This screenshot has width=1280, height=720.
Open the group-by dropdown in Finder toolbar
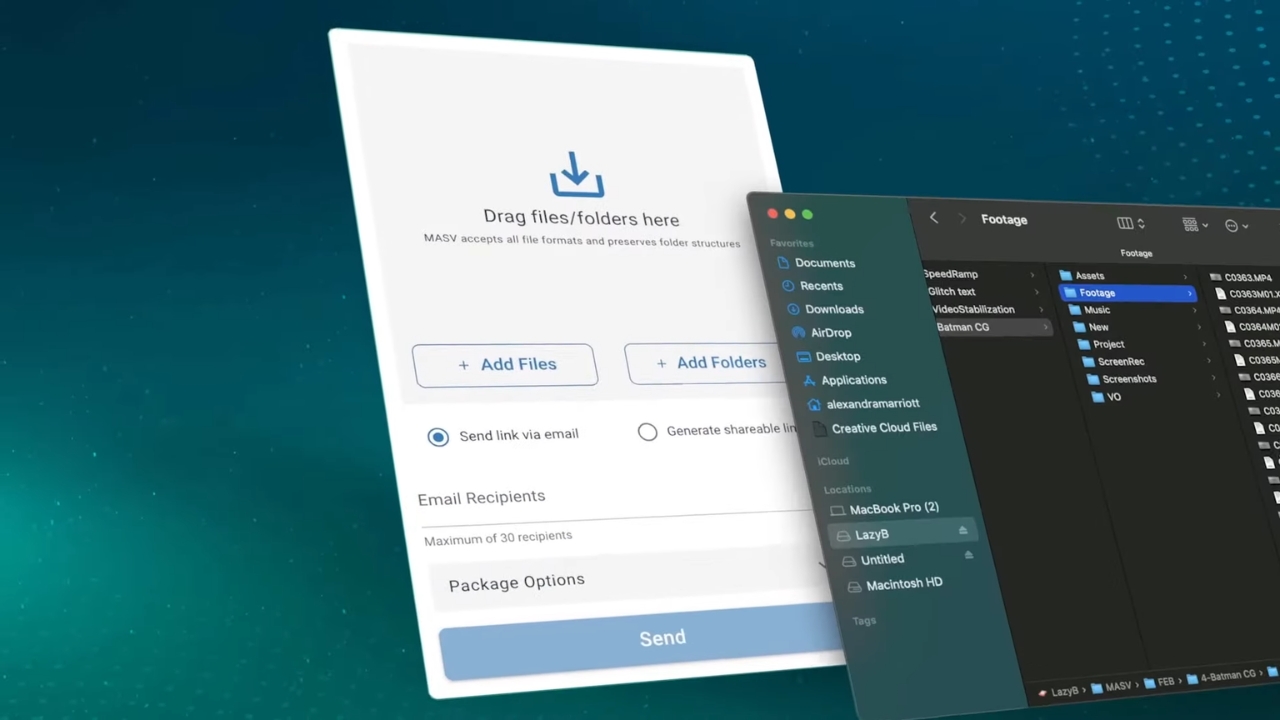click(1195, 225)
